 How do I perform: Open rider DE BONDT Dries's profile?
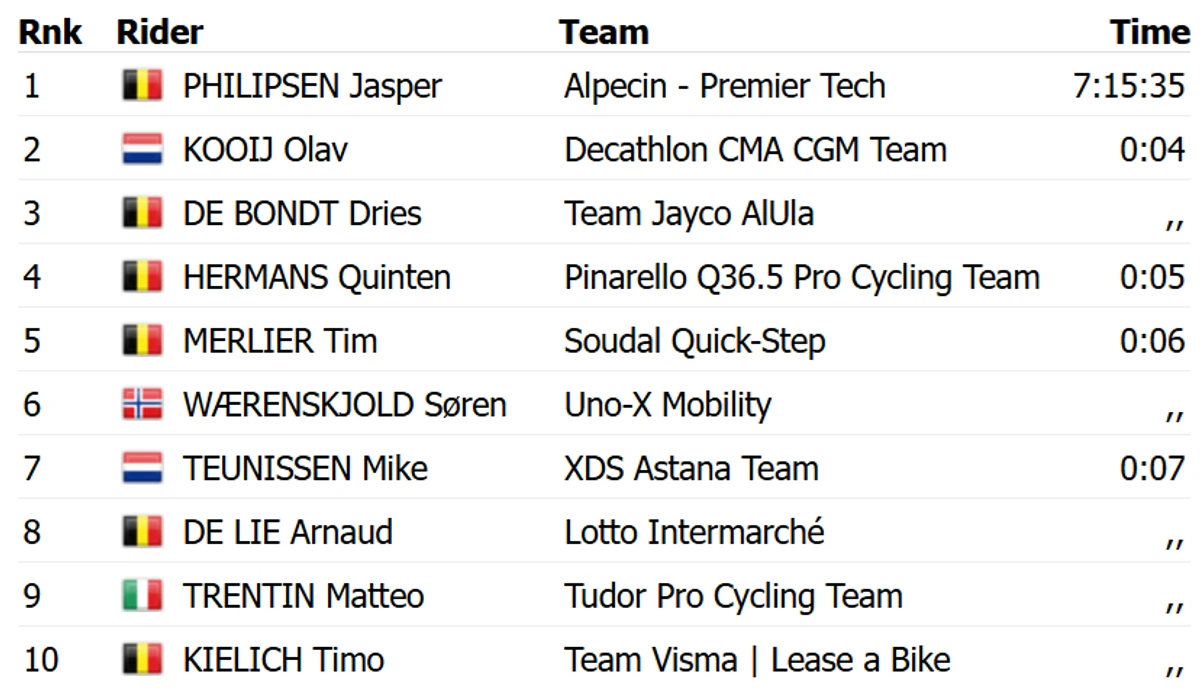click(302, 214)
